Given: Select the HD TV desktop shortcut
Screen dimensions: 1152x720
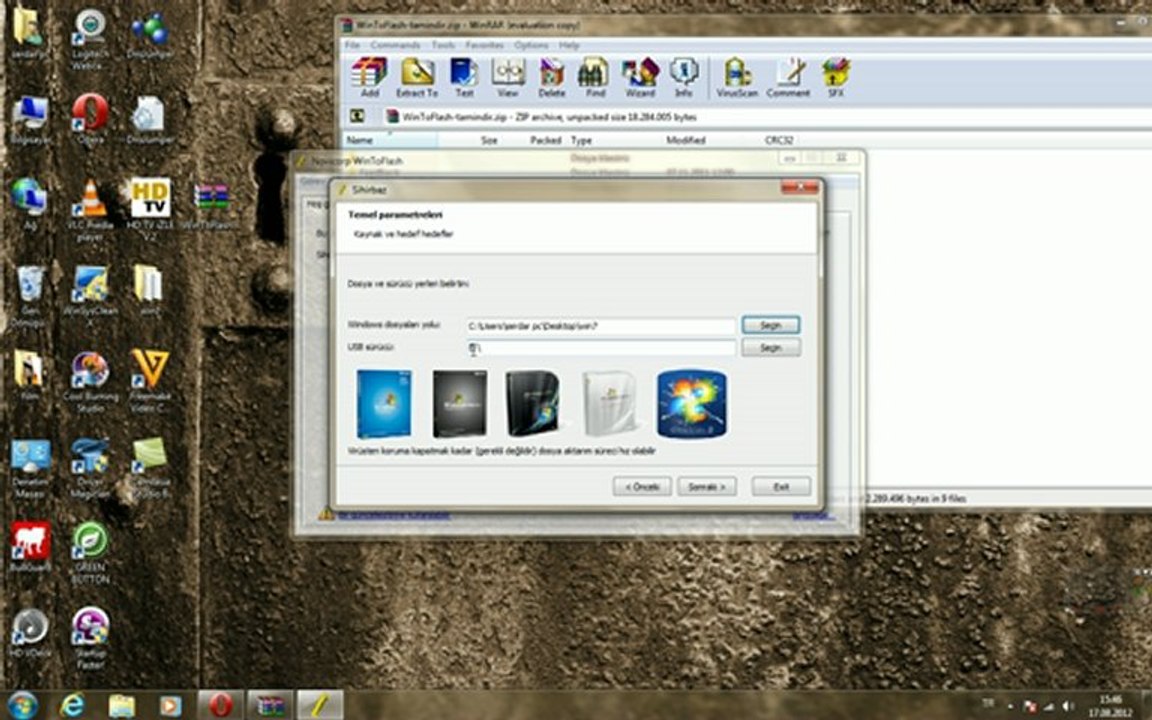Looking at the screenshot, I should pos(150,209).
